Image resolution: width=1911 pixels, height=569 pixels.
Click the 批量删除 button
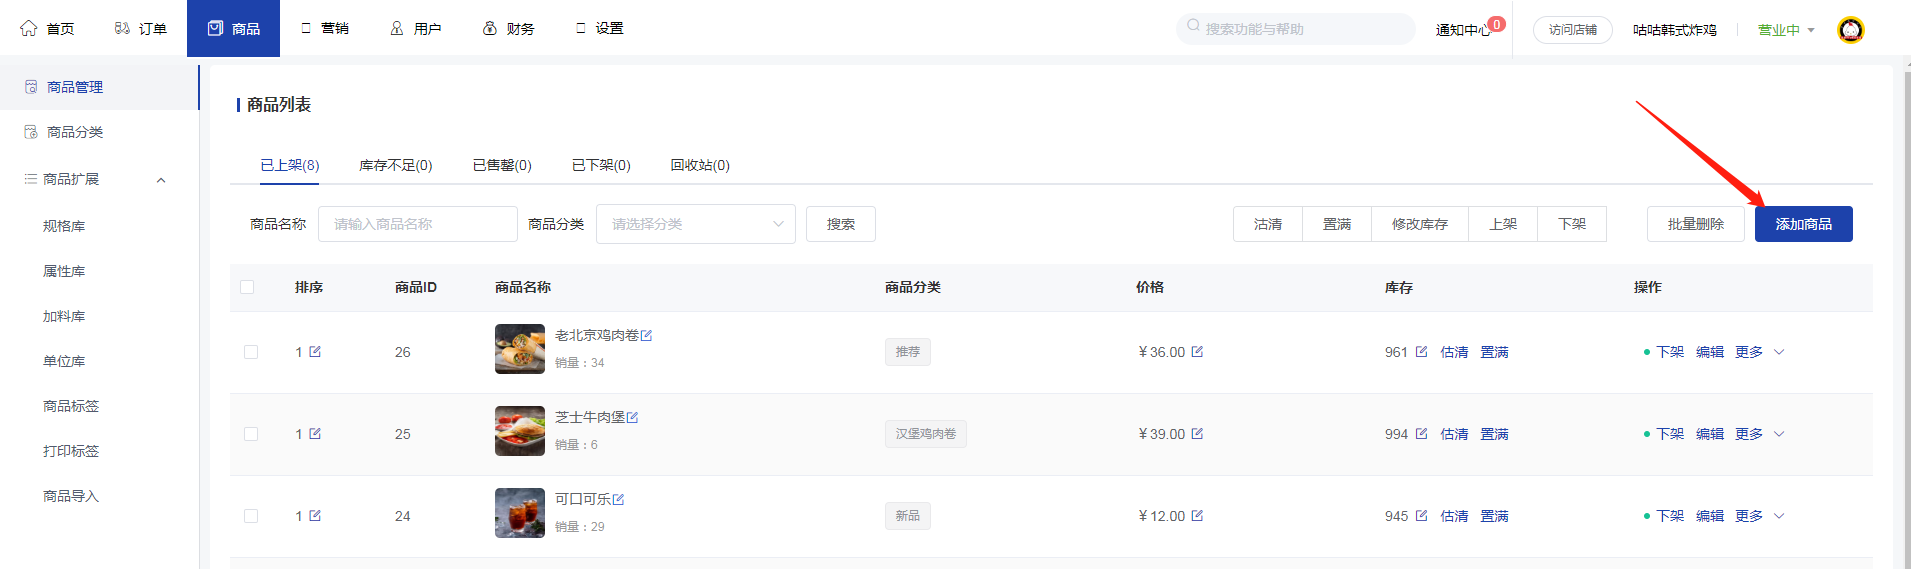pos(1696,224)
